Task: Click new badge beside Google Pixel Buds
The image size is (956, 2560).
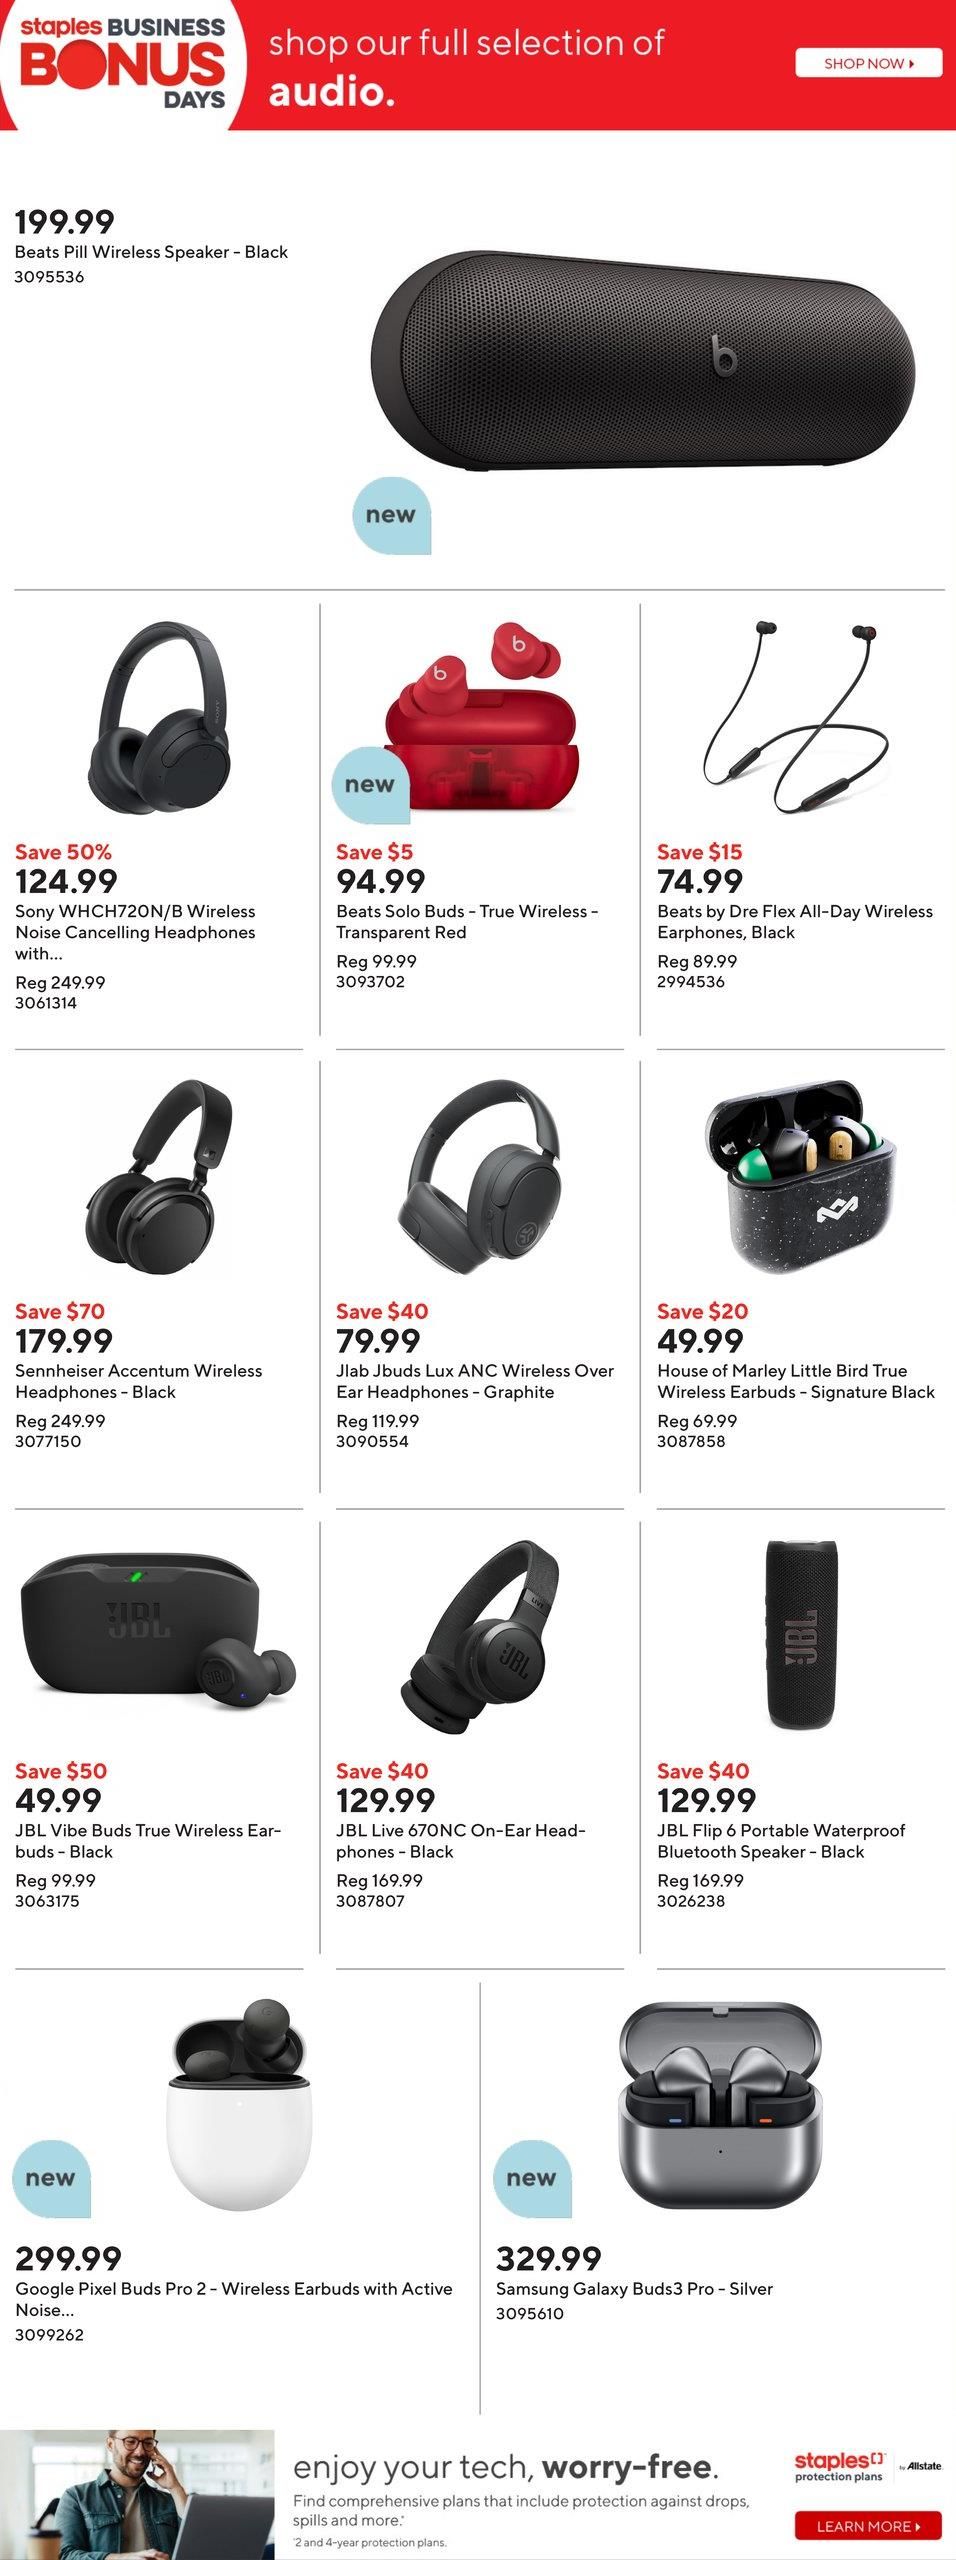Action: 51,2178
